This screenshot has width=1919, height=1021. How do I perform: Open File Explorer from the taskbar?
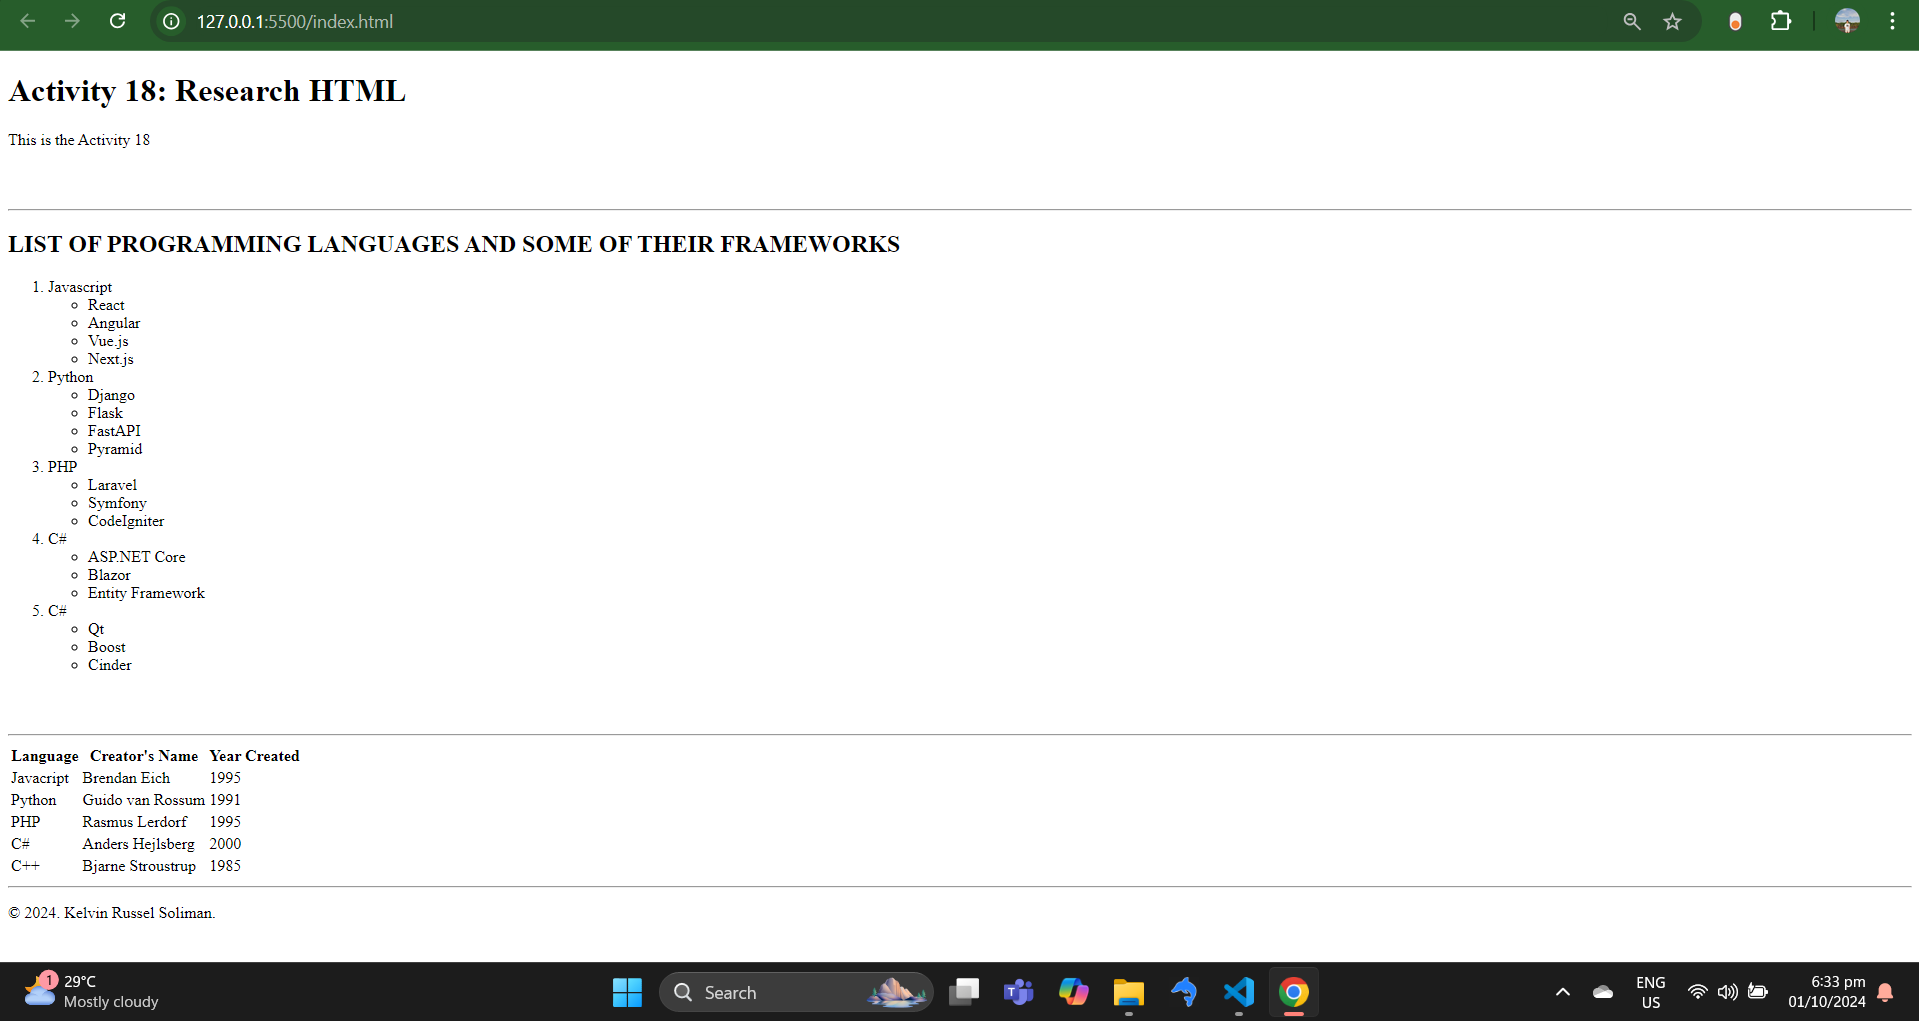pyautogui.click(x=1129, y=992)
